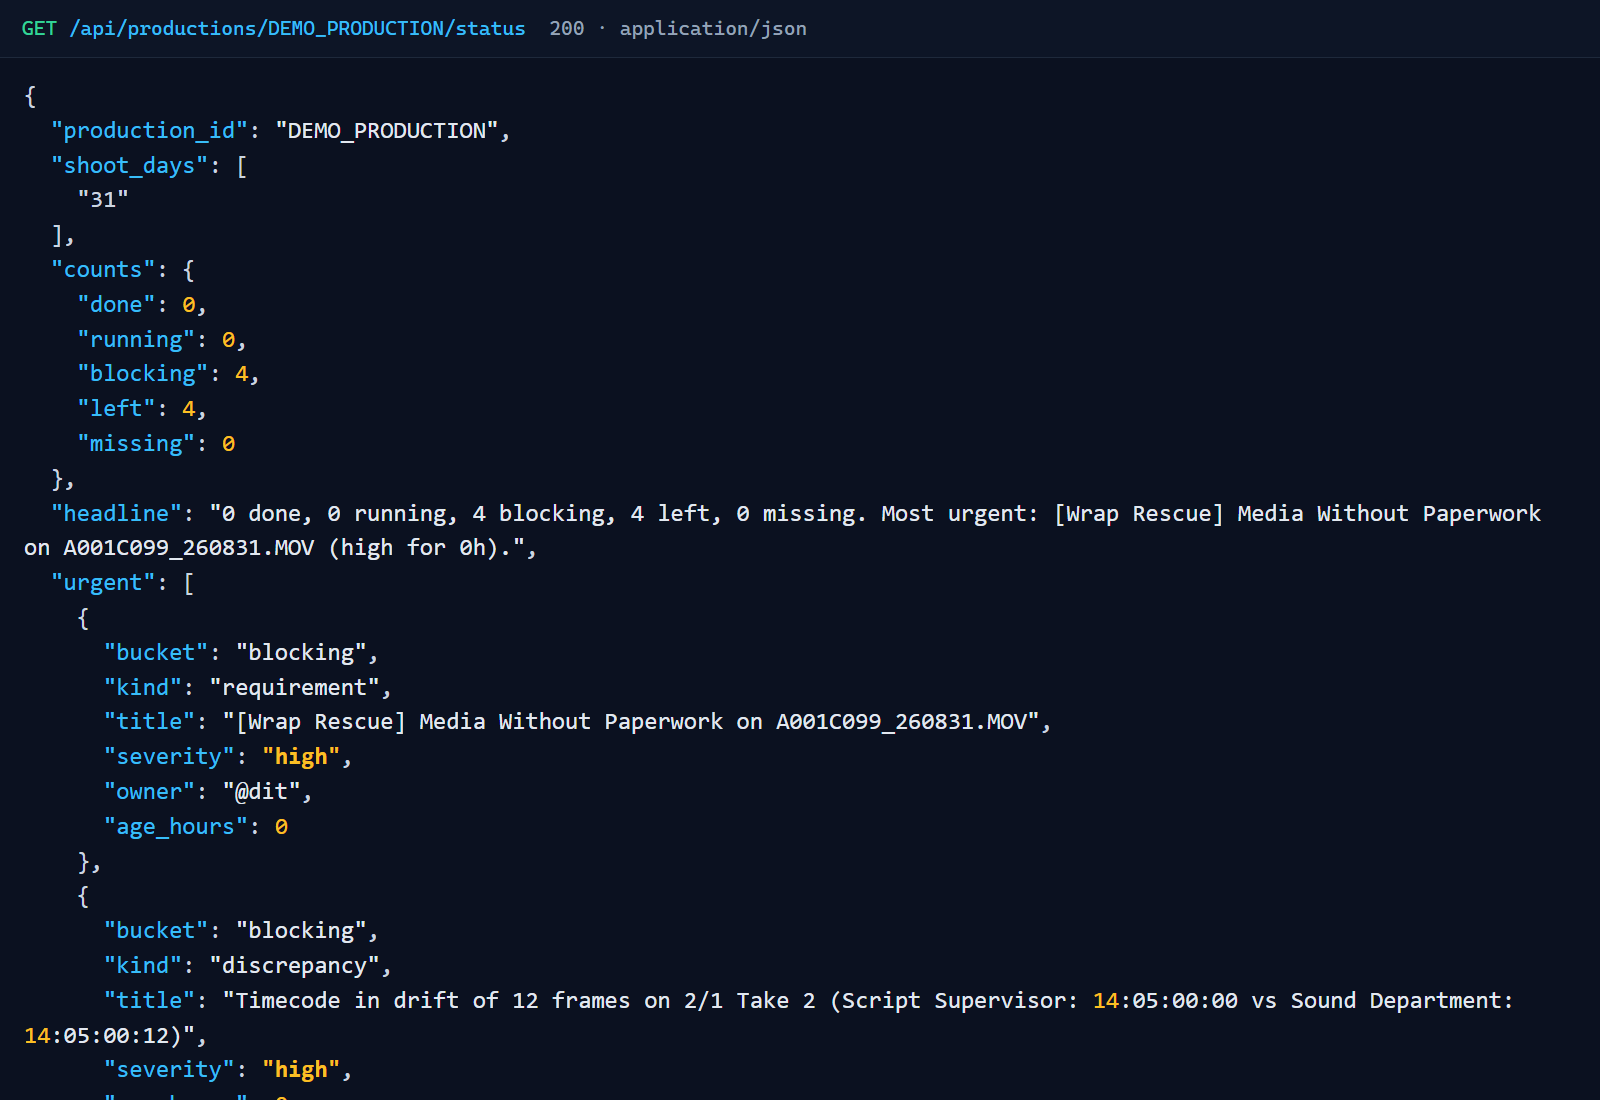Image resolution: width=1600 pixels, height=1100 pixels.
Task: Click the GET method label
Action: pos(39,29)
